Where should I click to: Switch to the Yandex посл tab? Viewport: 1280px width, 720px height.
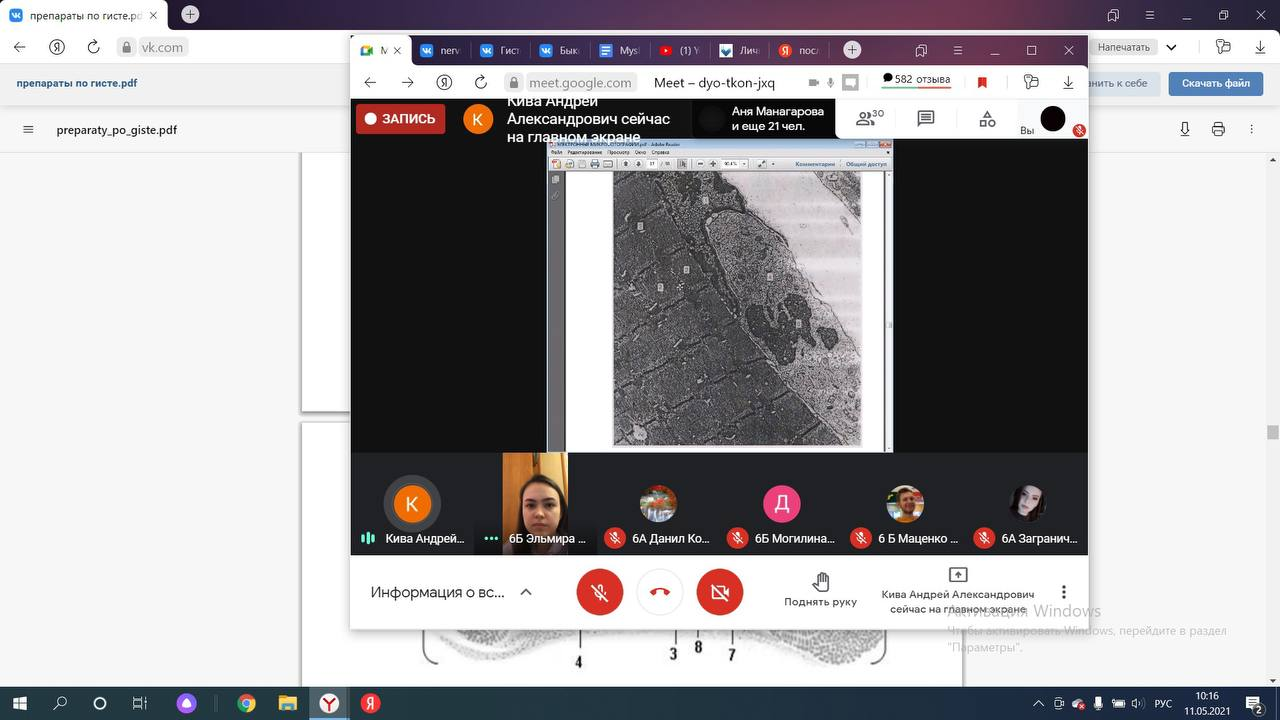(801, 50)
